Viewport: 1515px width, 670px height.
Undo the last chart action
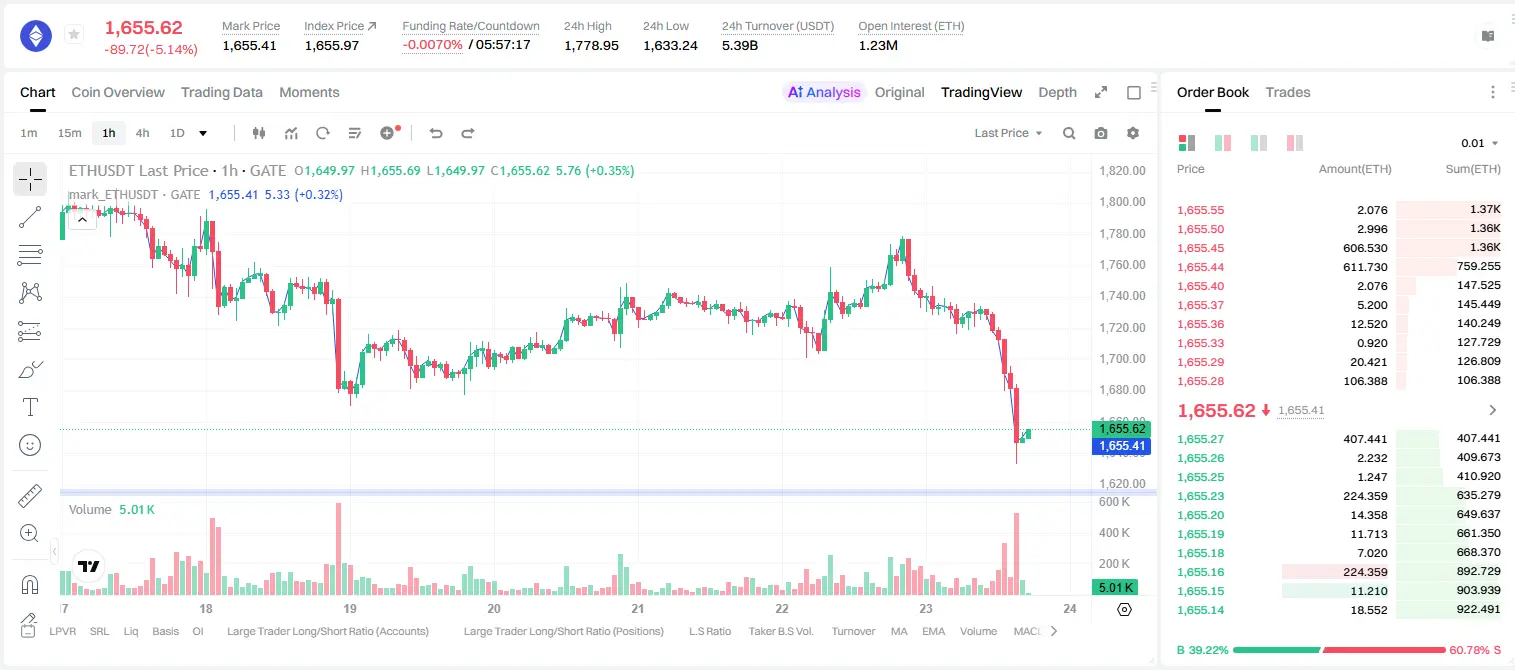click(436, 133)
